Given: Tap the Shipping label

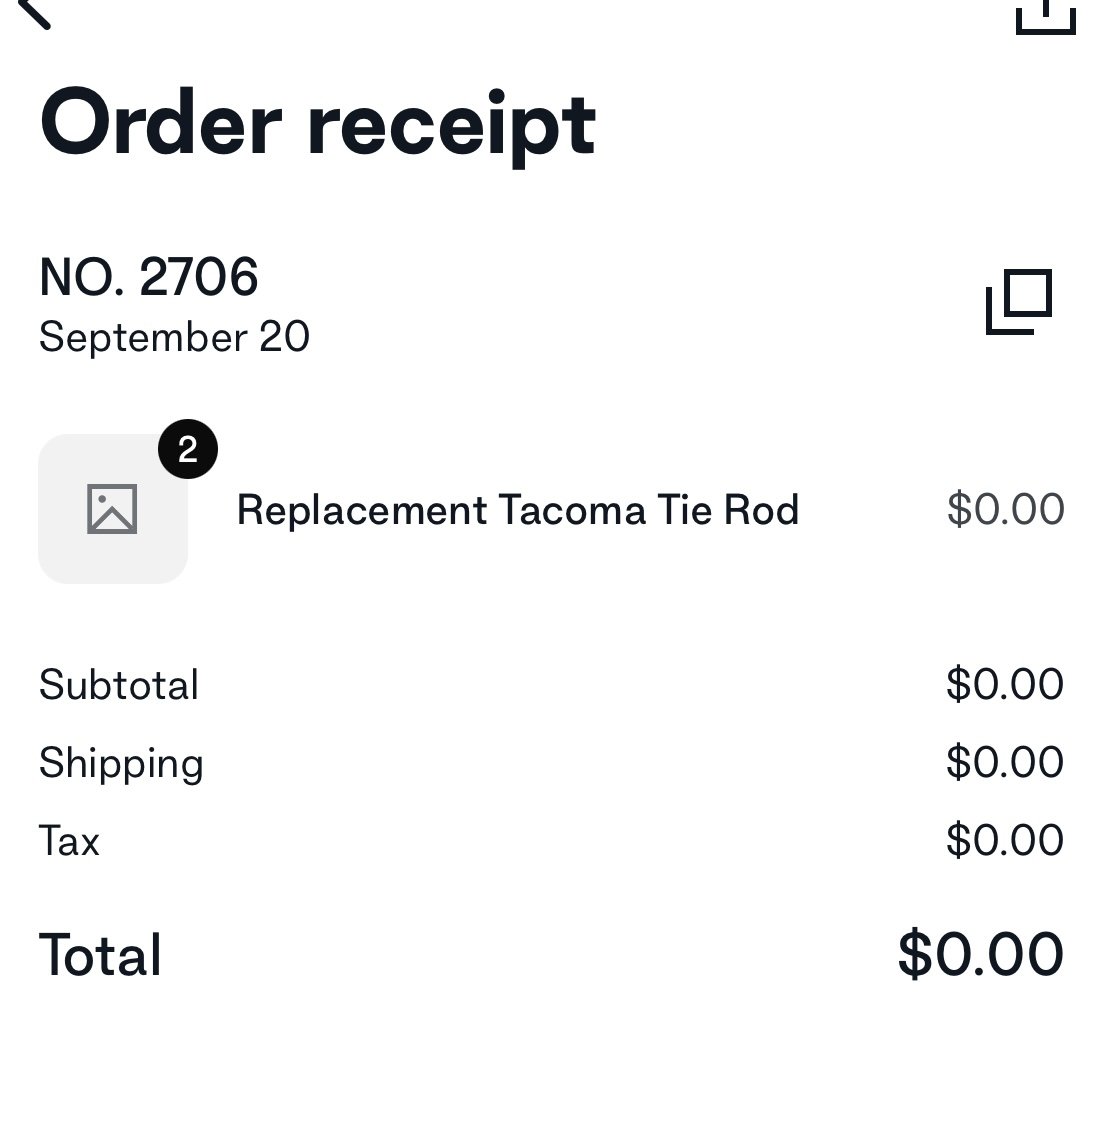Looking at the screenshot, I should [121, 763].
